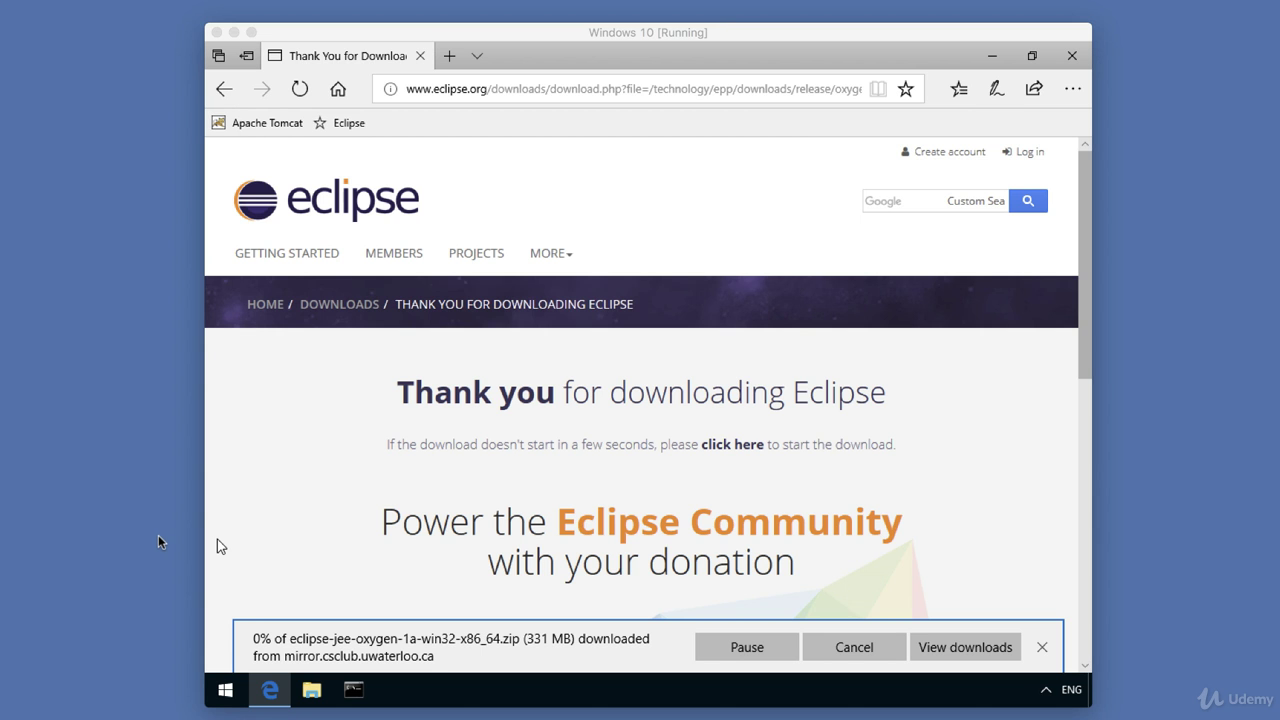The image size is (1280, 720).
Task: Open Edge settings and more menu
Action: [x=1073, y=89]
